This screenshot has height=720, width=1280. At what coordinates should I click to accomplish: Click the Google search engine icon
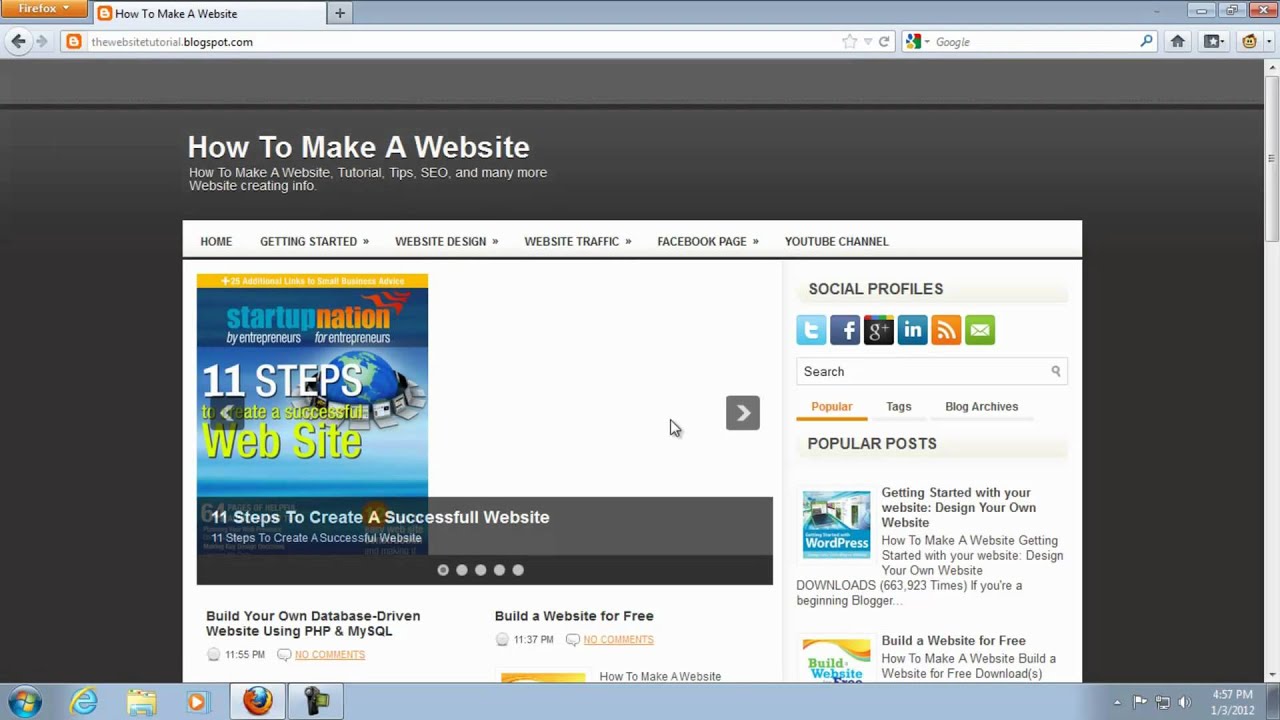[x=913, y=42]
